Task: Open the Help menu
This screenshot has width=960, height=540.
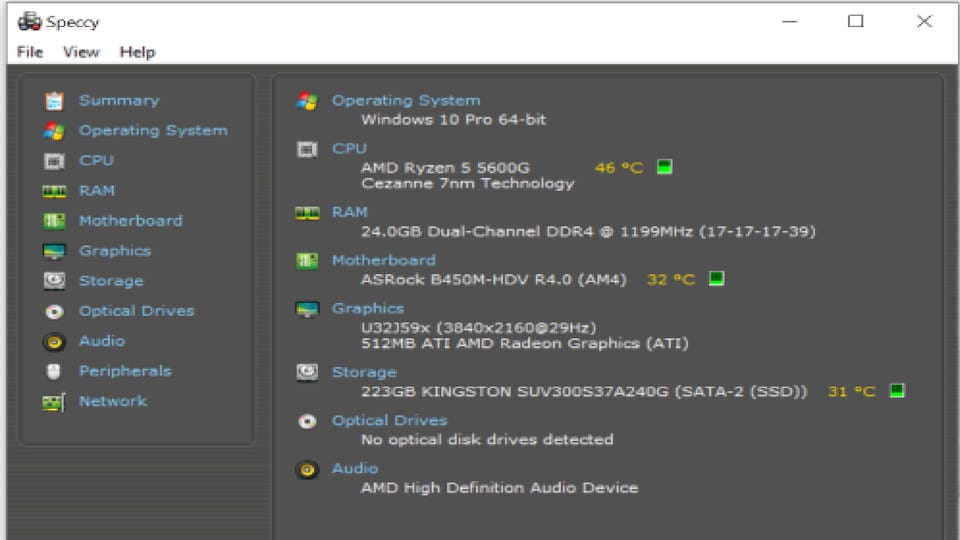Action: (137, 52)
